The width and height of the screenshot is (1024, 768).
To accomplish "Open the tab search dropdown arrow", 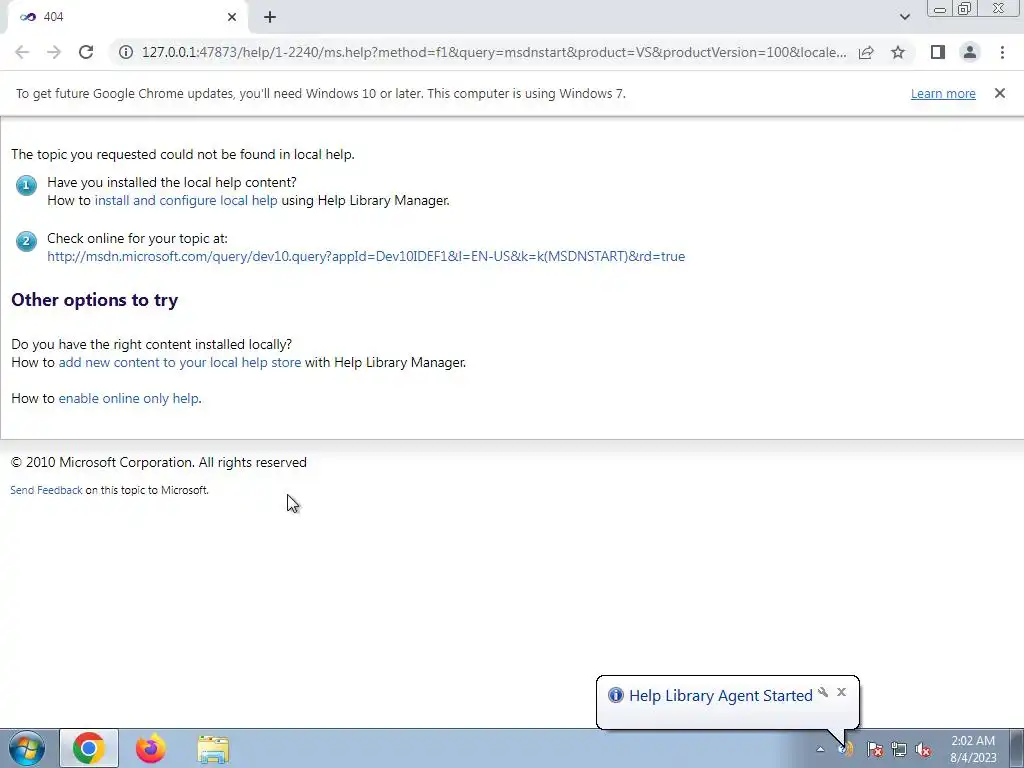I will coord(904,17).
